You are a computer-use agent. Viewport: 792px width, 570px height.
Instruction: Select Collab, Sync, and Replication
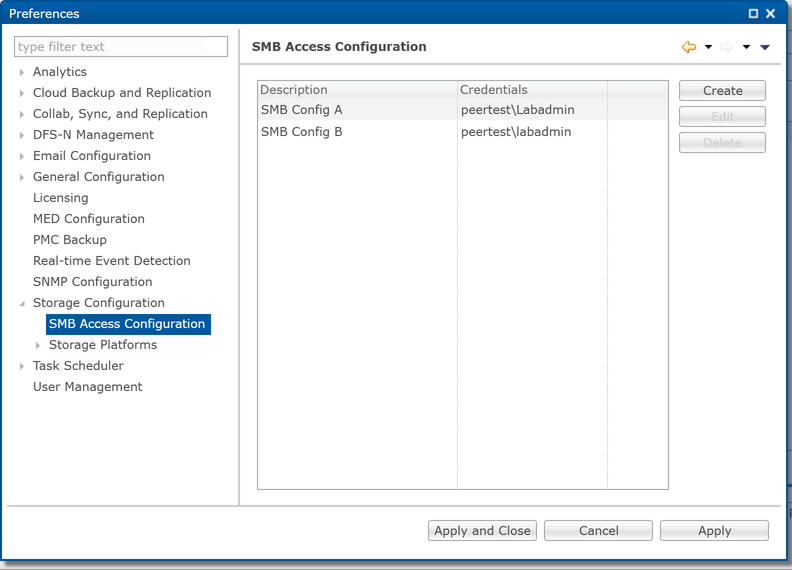point(120,114)
